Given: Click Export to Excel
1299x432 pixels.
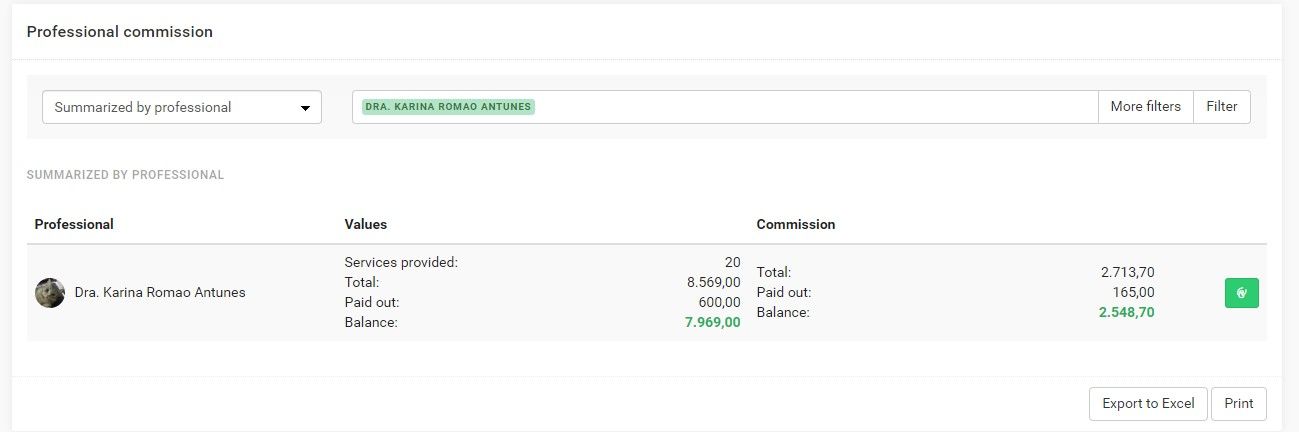Looking at the screenshot, I should 1148,404.
